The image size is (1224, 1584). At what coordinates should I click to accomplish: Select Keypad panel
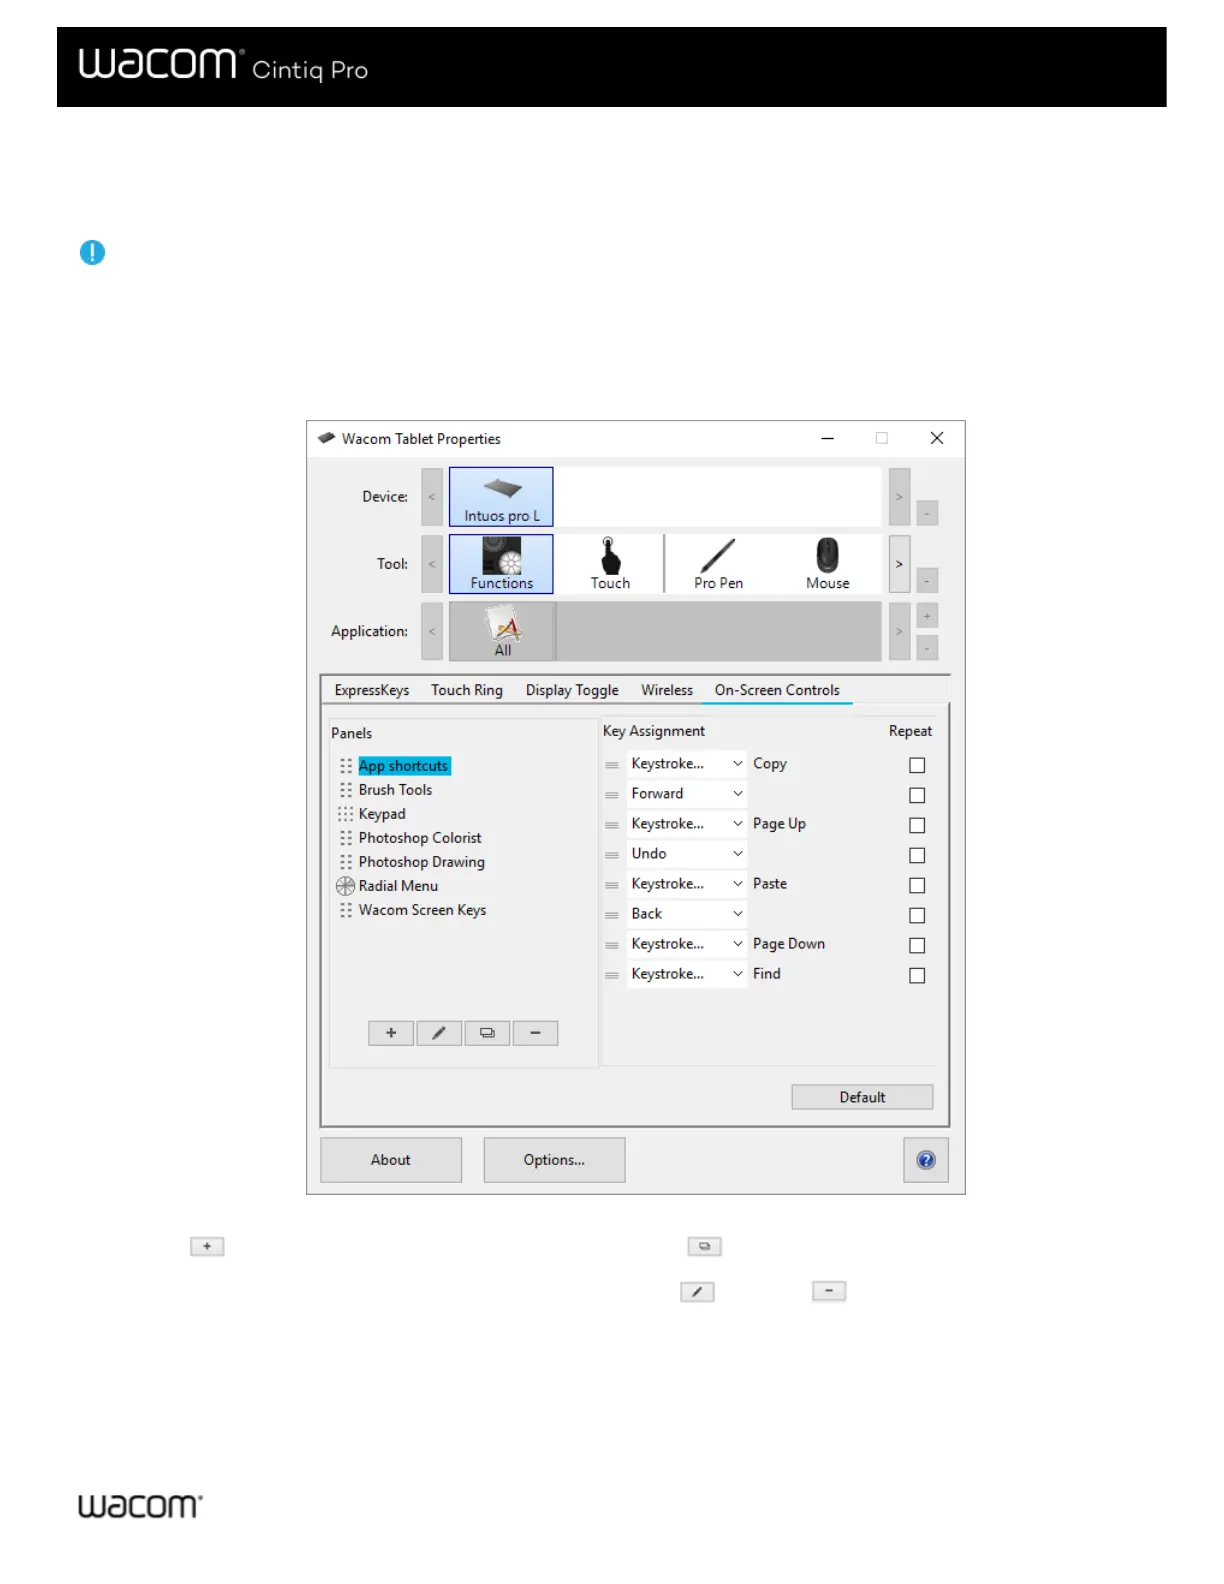pyautogui.click(x=382, y=814)
